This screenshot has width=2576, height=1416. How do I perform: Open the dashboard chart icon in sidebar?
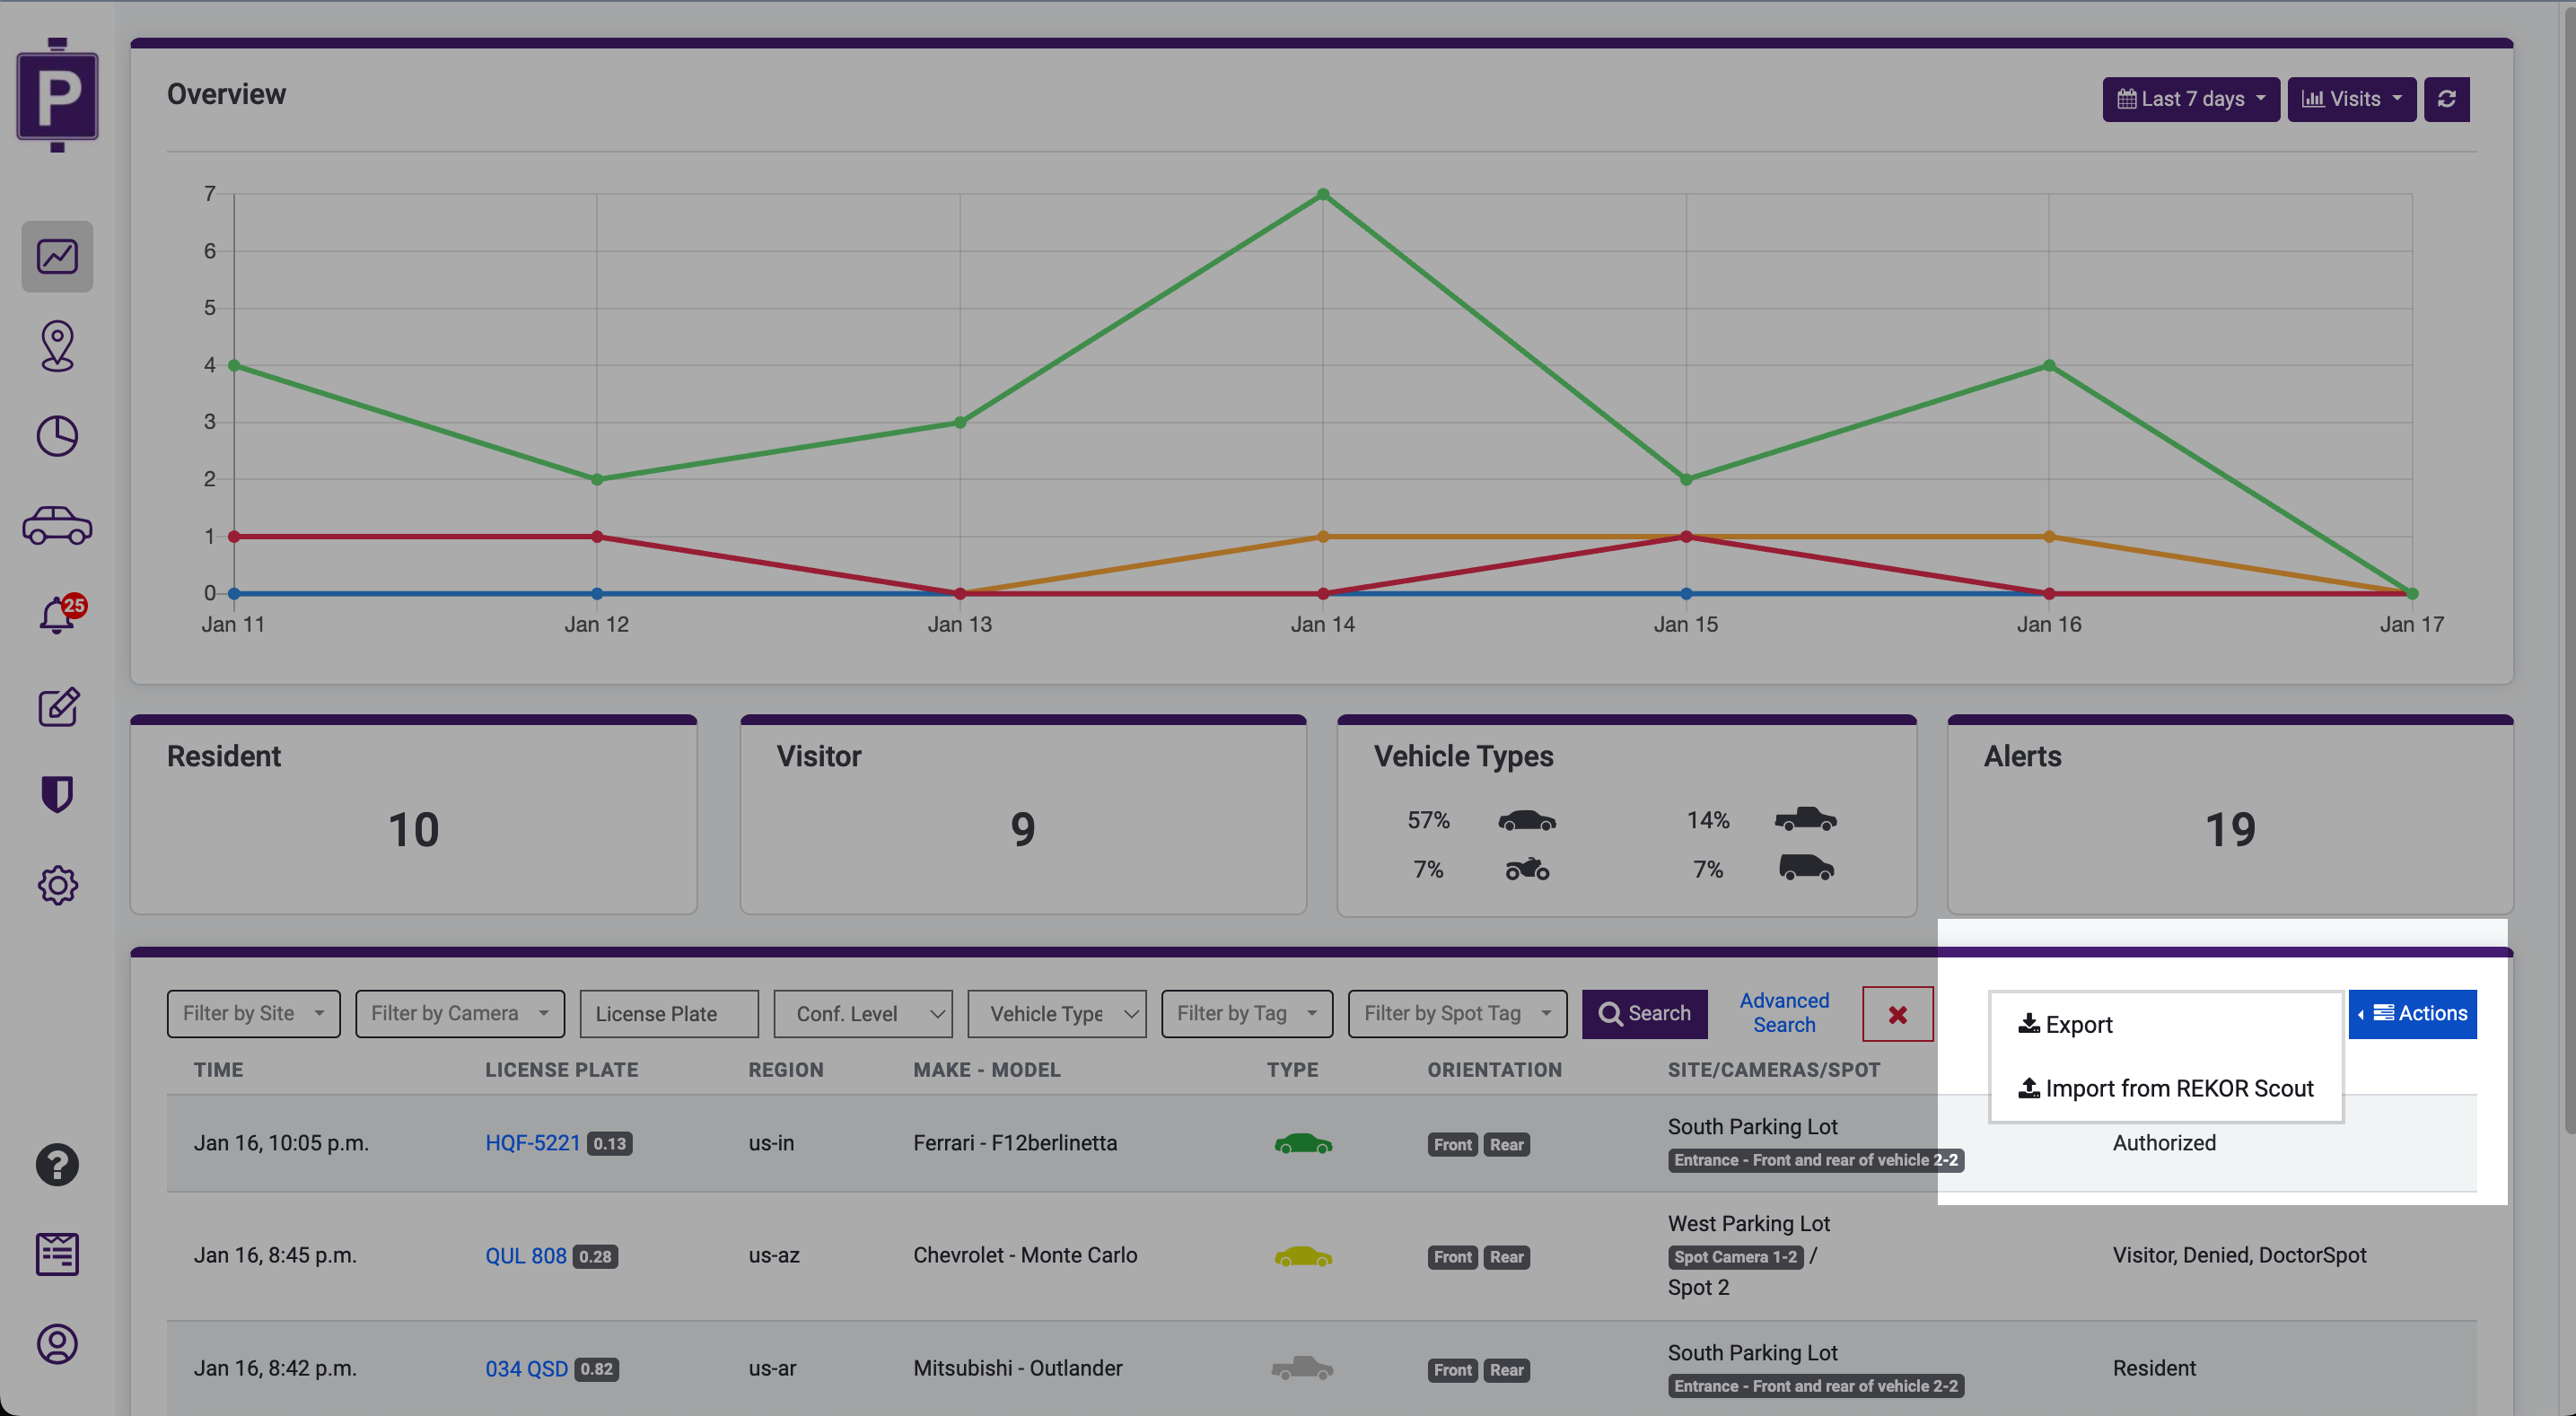click(x=57, y=257)
